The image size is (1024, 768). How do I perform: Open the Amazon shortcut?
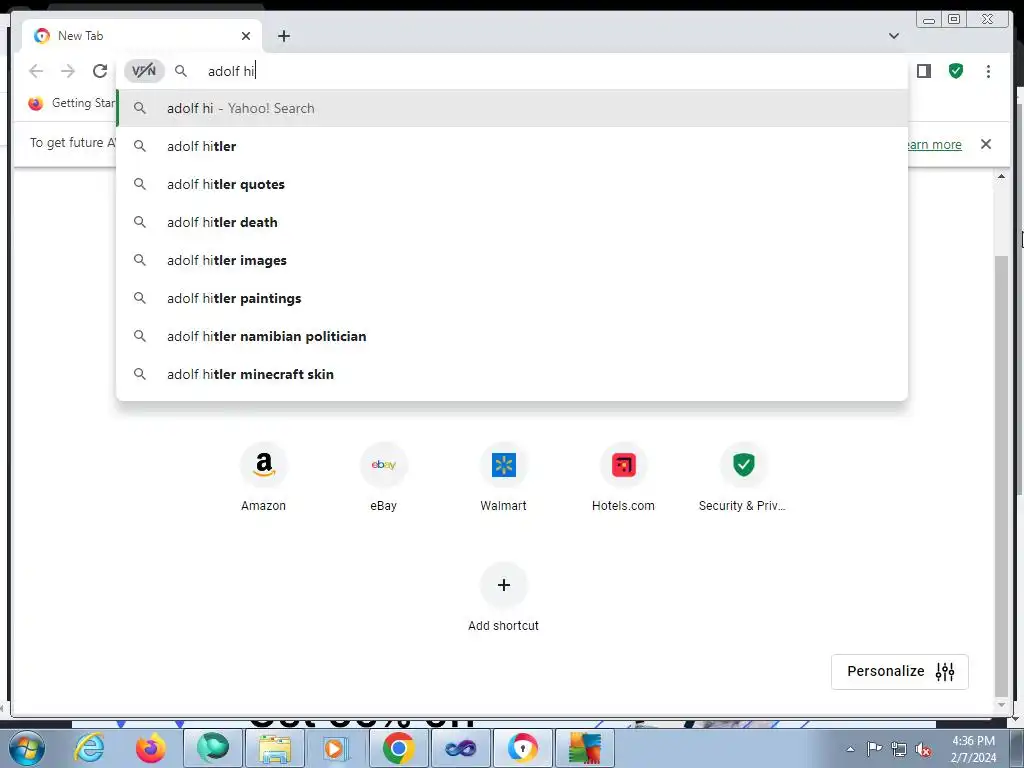point(263,477)
